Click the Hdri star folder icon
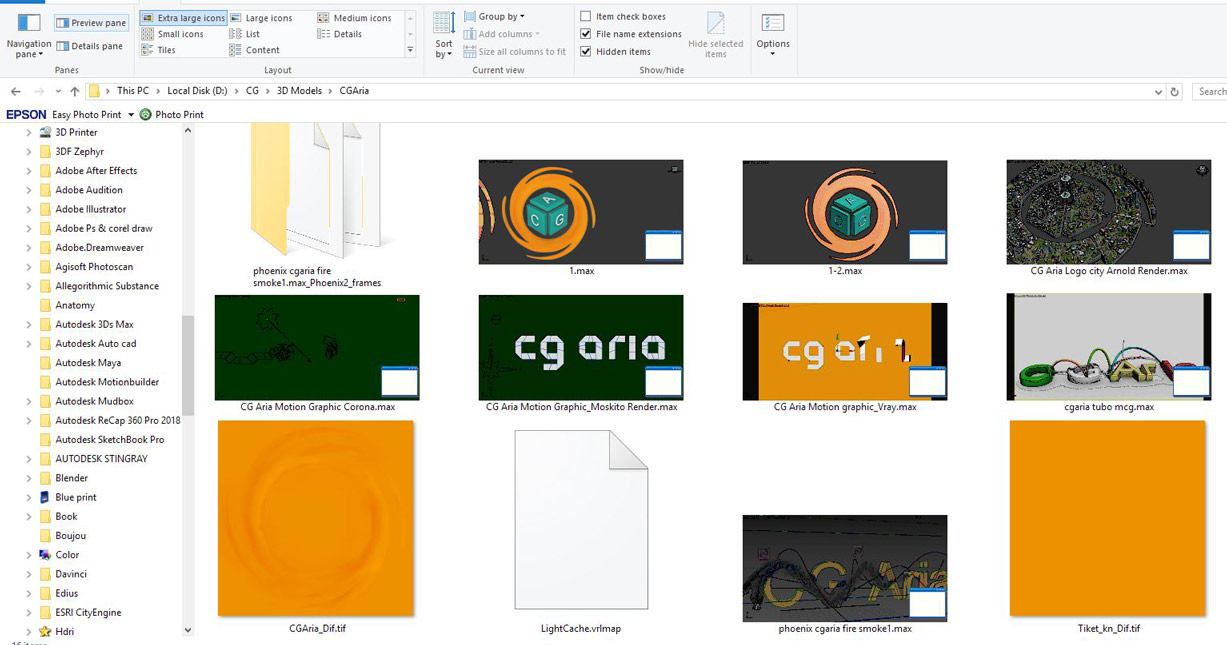The image size is (1227, 645). coord(45,632)
